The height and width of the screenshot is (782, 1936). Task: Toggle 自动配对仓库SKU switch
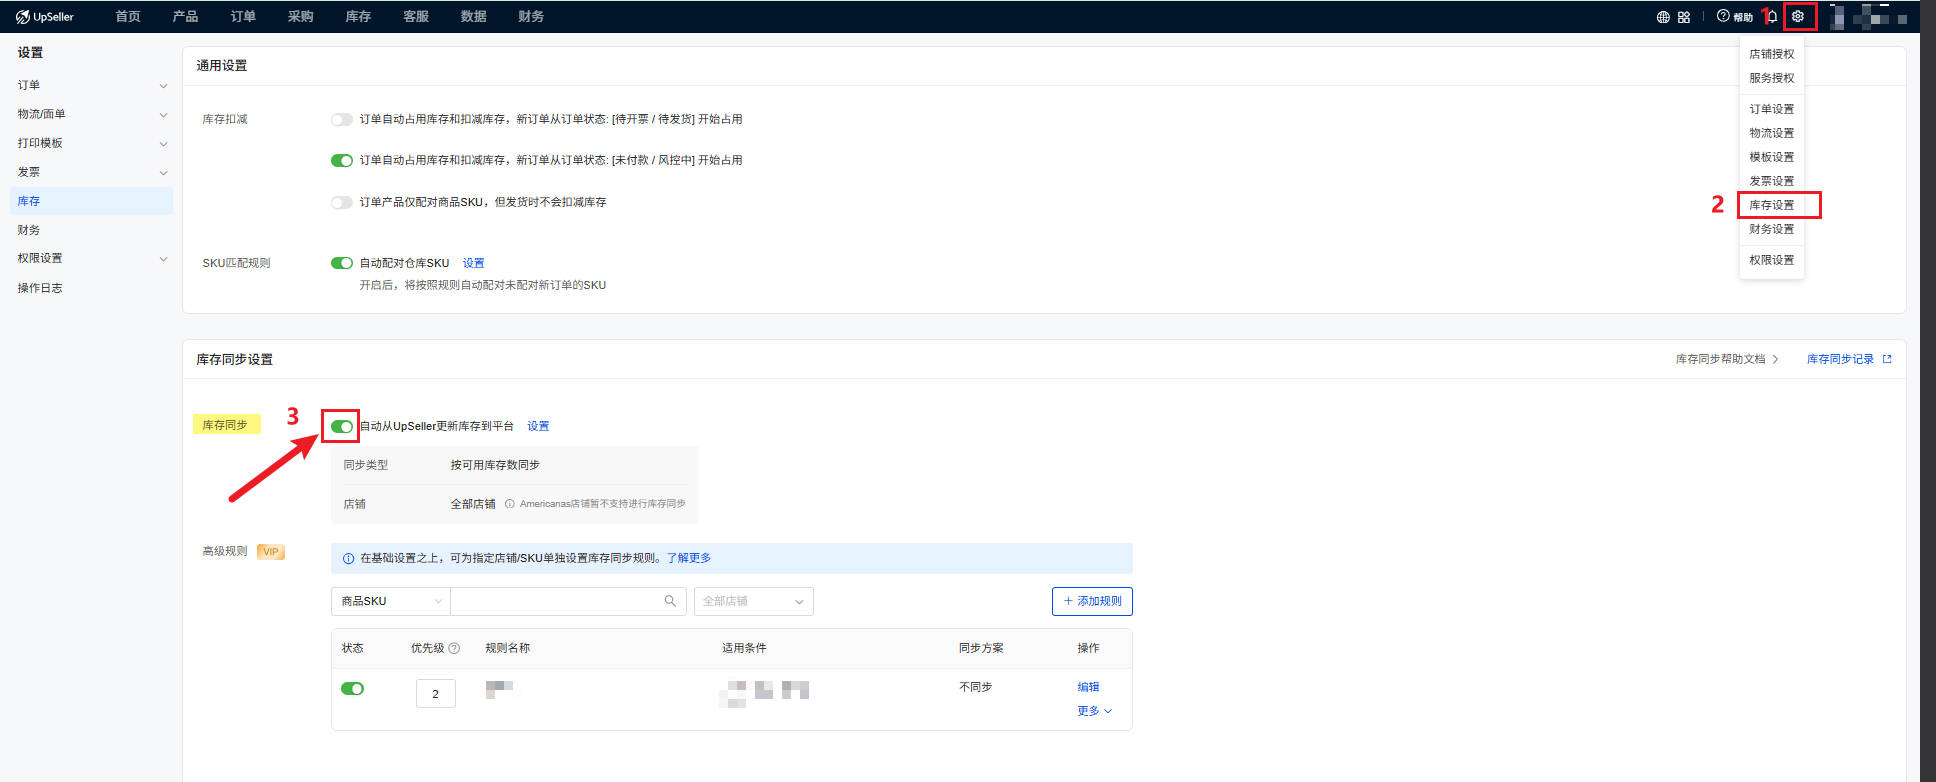pos(342,263)
